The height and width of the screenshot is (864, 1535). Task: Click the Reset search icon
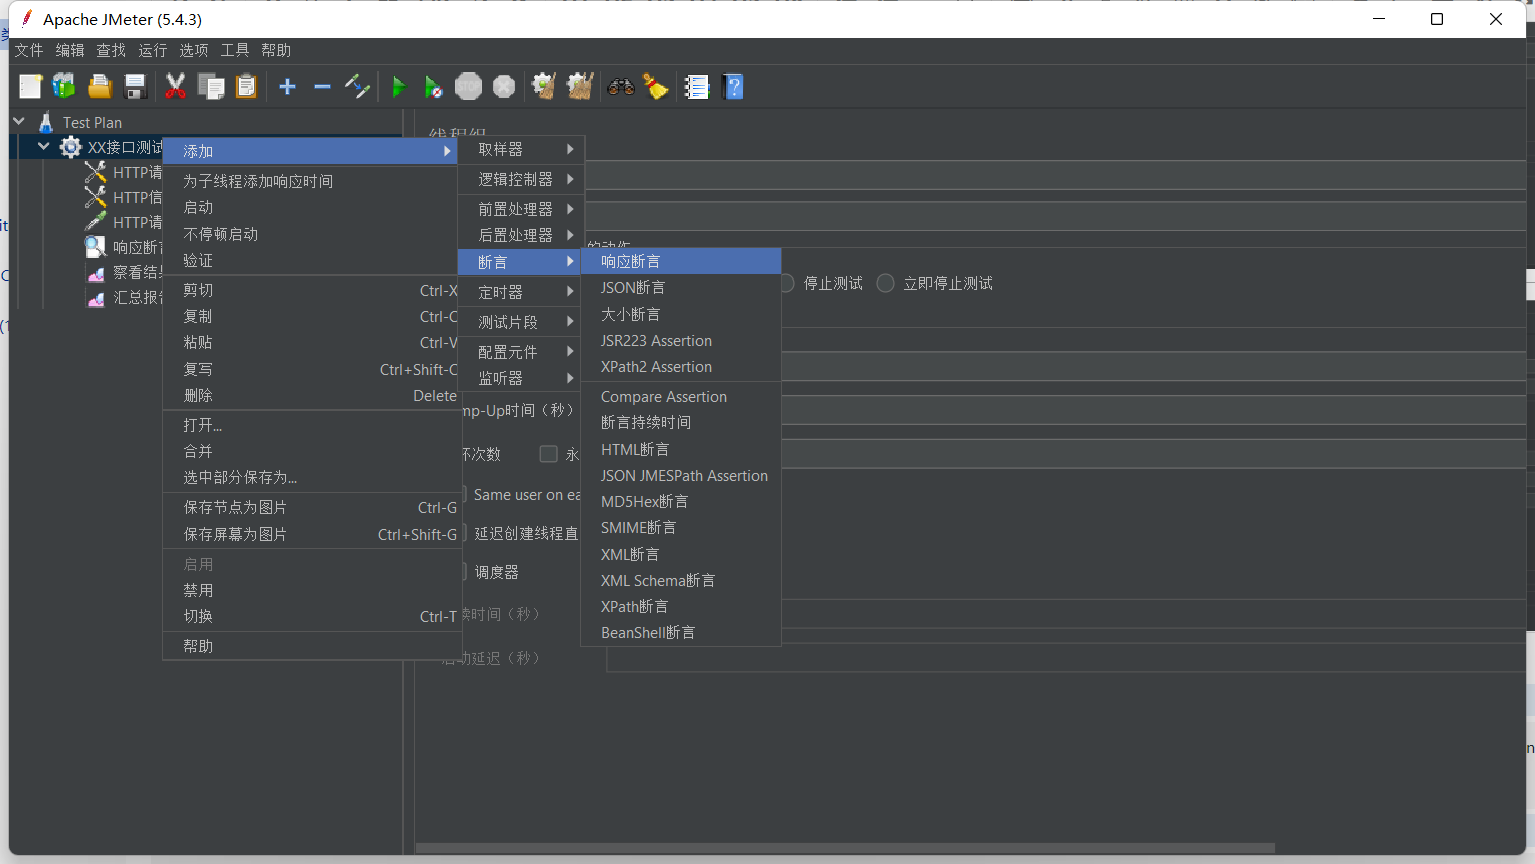coord(656,87)
